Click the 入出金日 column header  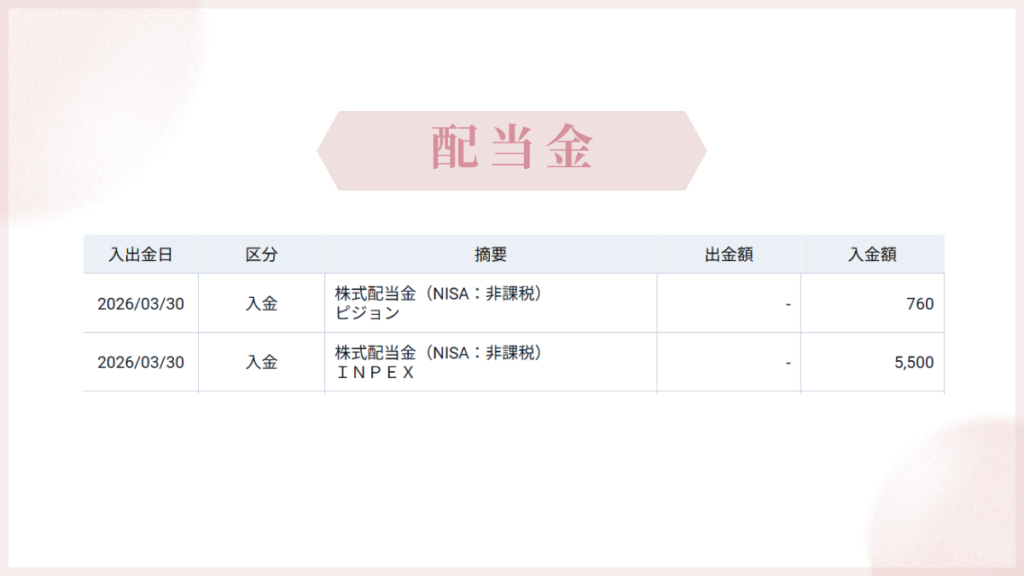[141, 255]
